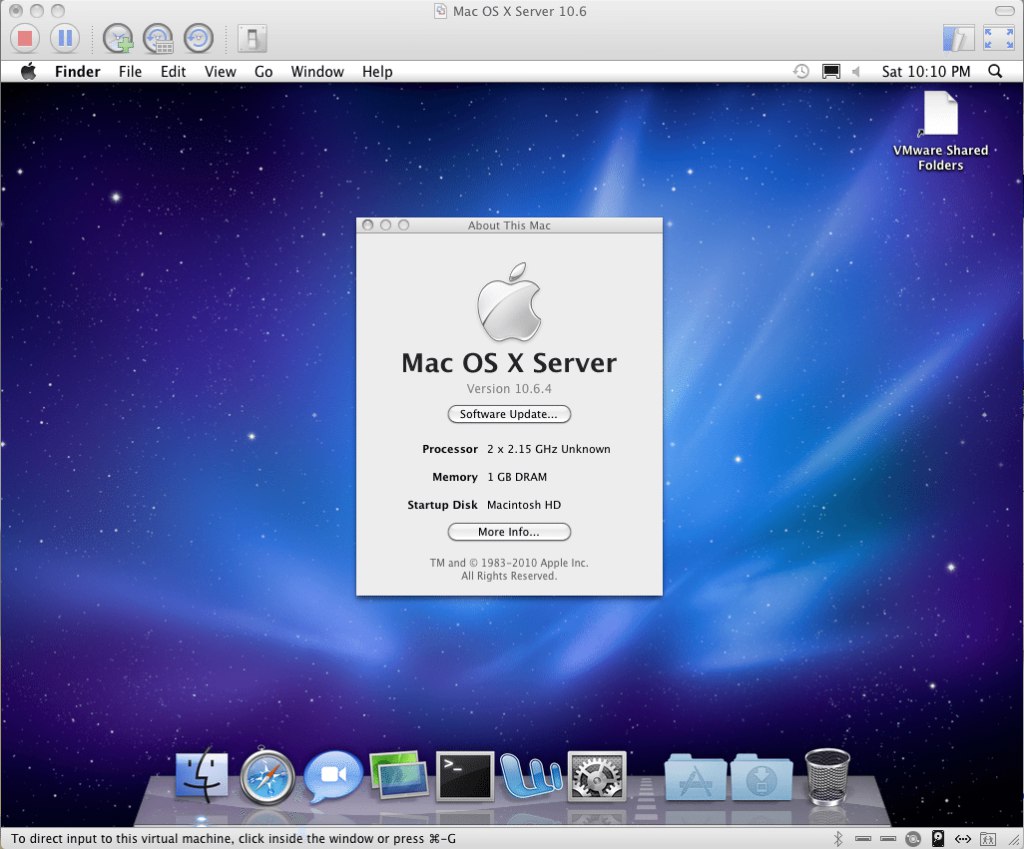Take a new snapshot of the VM

tap(118, 39)
